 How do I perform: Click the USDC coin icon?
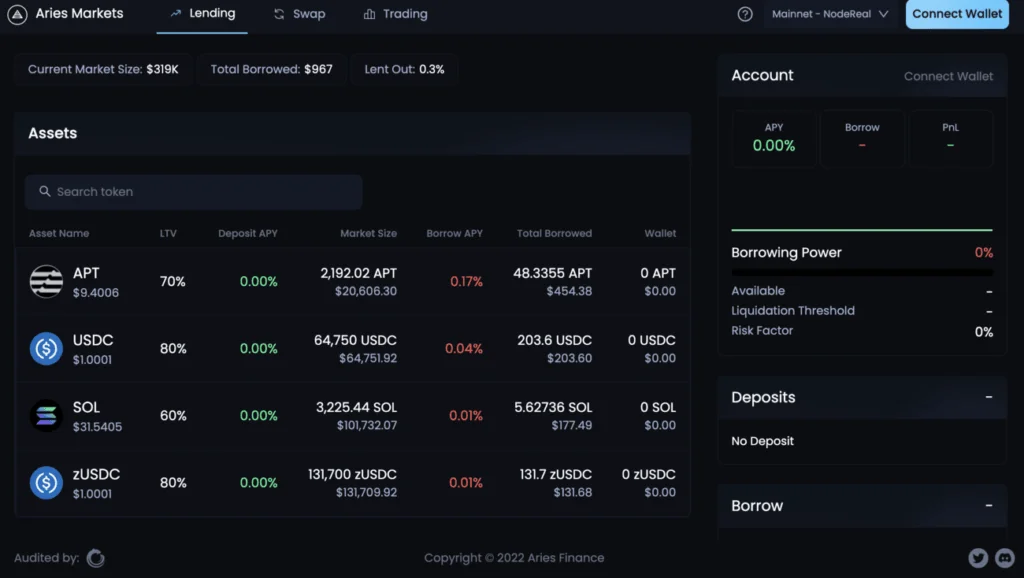click(x=46, y=348)
